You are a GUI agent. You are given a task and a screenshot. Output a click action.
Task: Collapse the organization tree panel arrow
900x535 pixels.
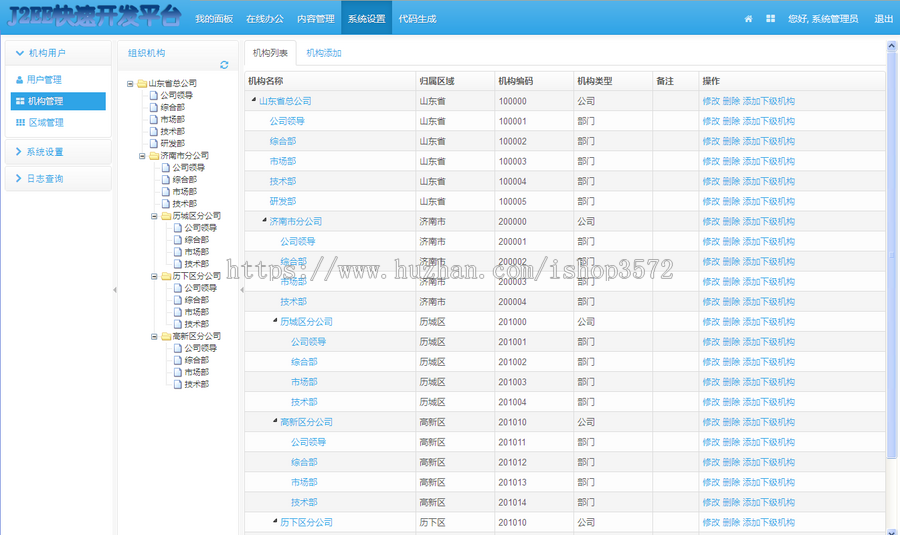[x=242, y=290]
